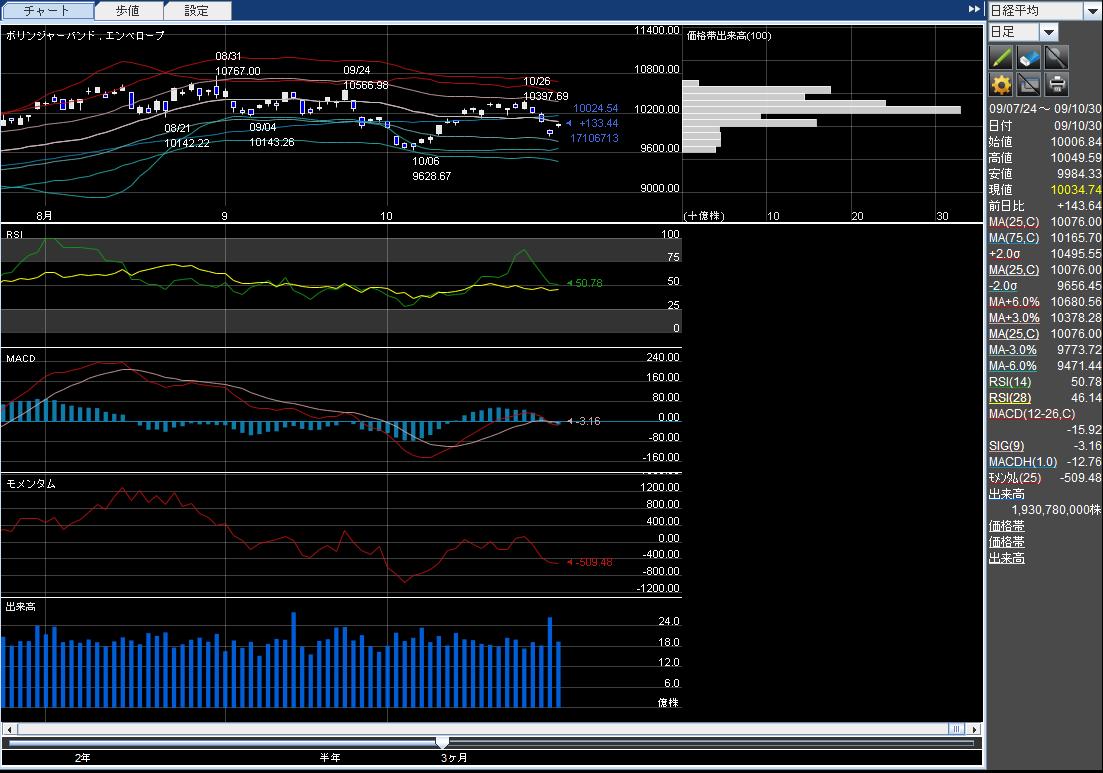The image size is (1103, 773).
Task: Open the 日足 timeframe dropdown
Action: coord(1049,32)
